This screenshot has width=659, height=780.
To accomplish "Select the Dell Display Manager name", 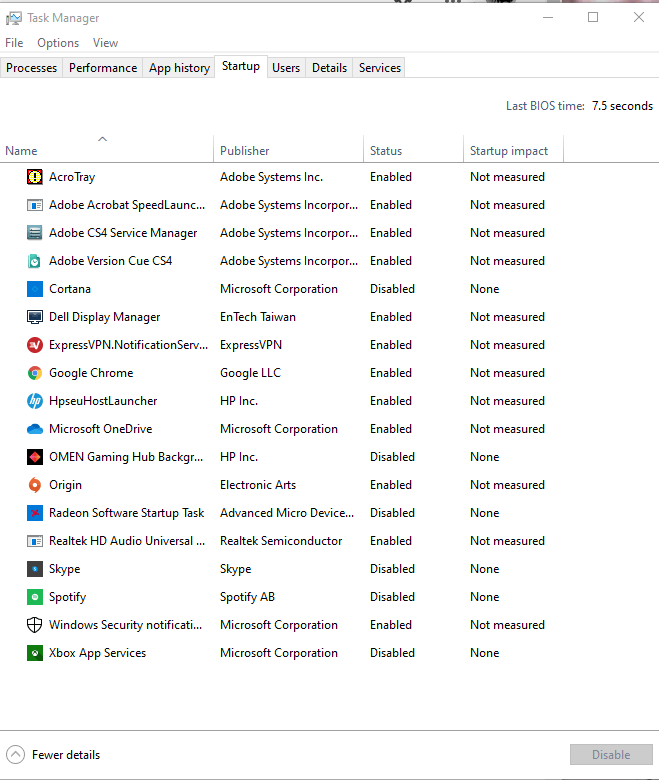I will pyautogui.click(x=104, y=317).
